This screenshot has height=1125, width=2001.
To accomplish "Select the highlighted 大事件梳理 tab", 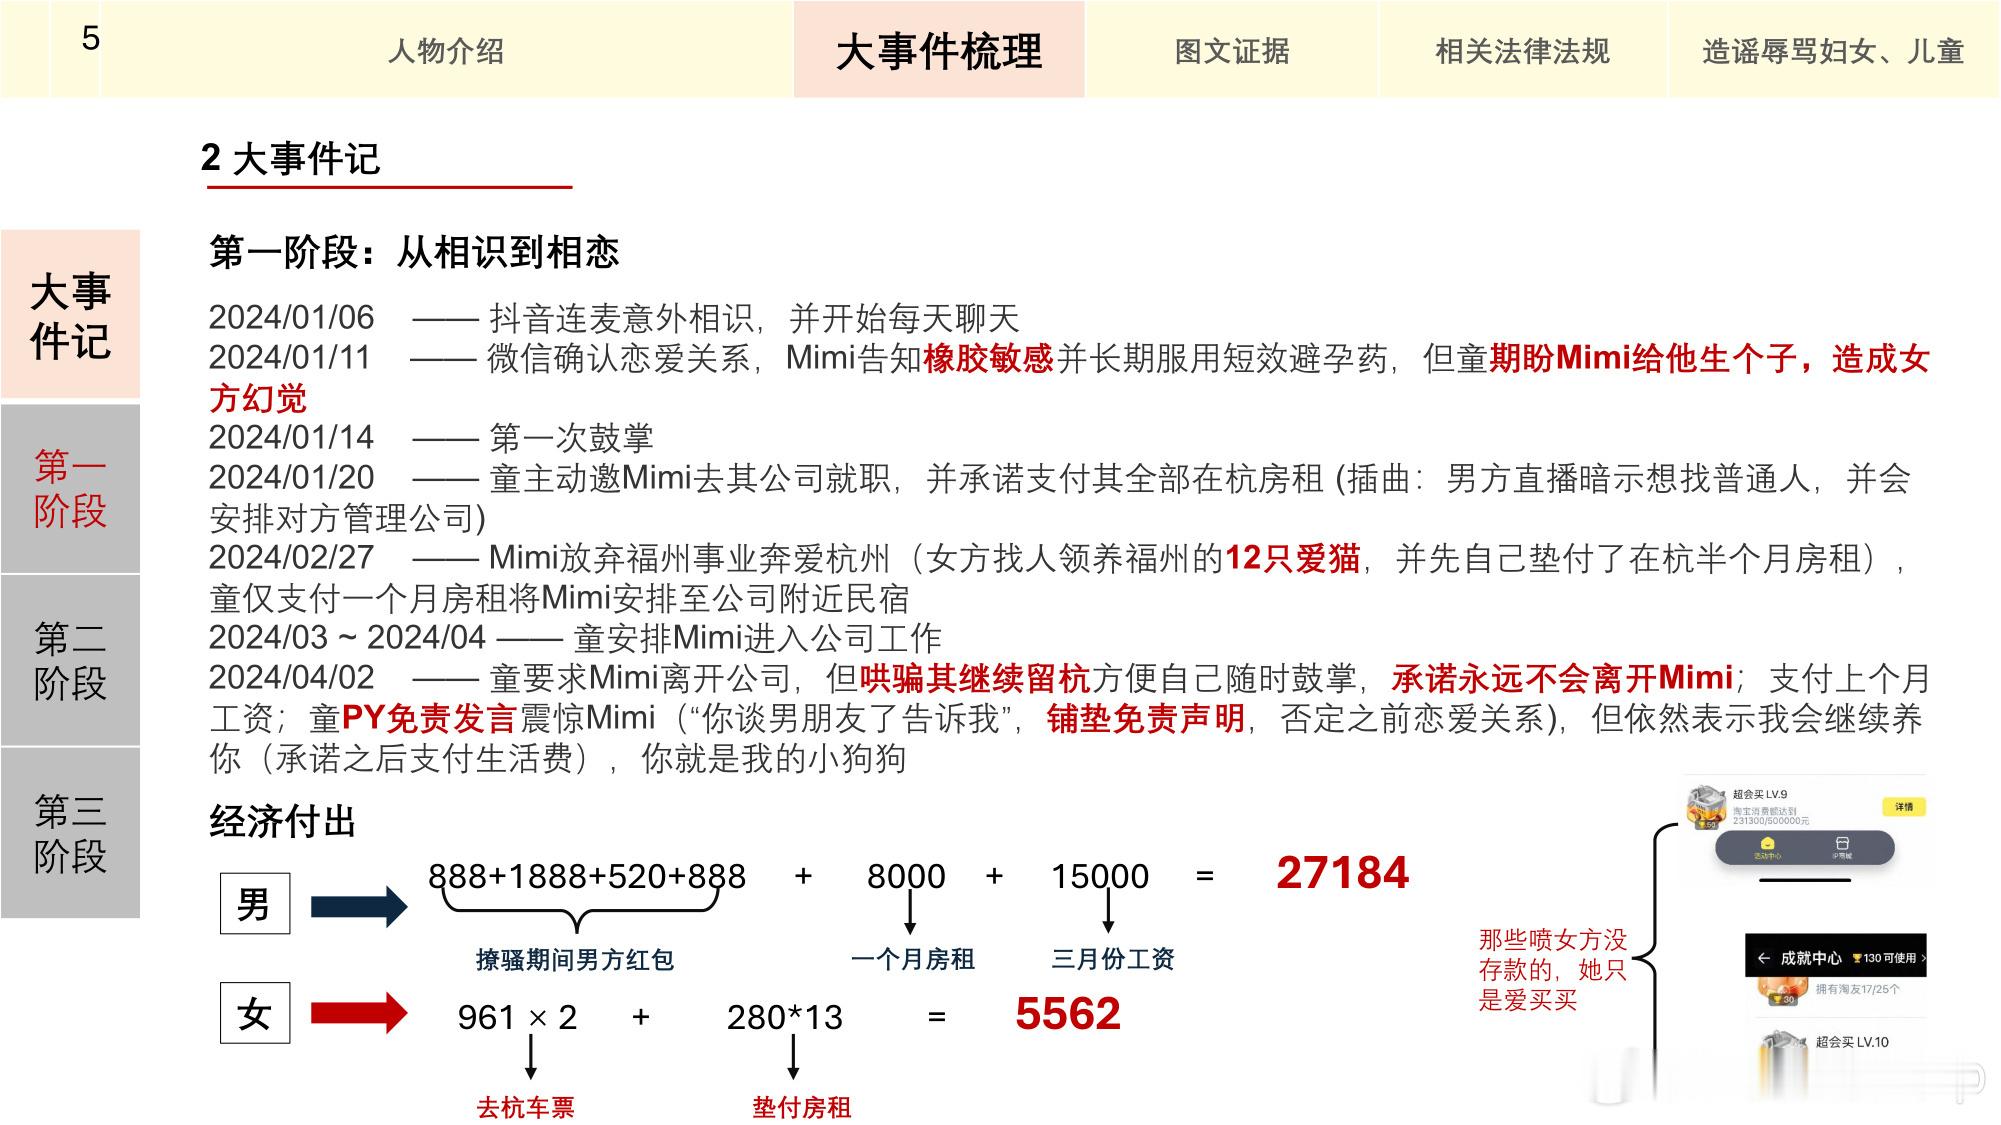I will tap(939, 51).
